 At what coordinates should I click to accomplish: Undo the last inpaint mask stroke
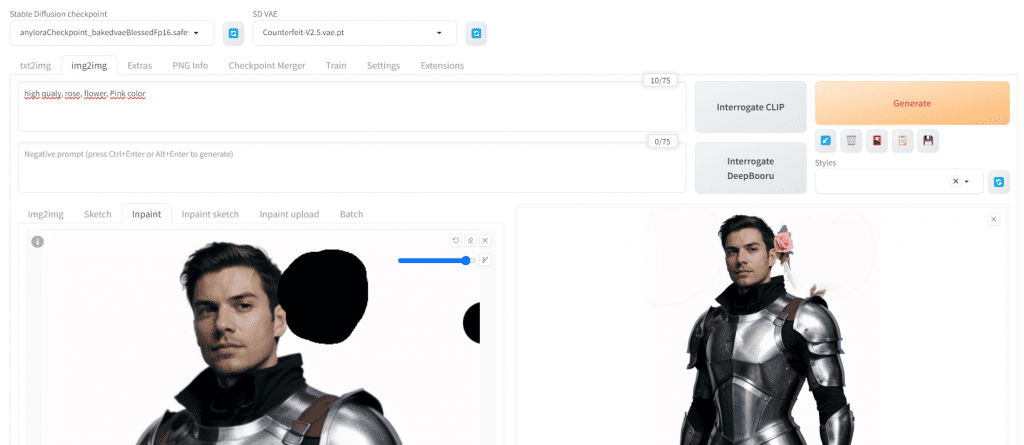[456, 240]
